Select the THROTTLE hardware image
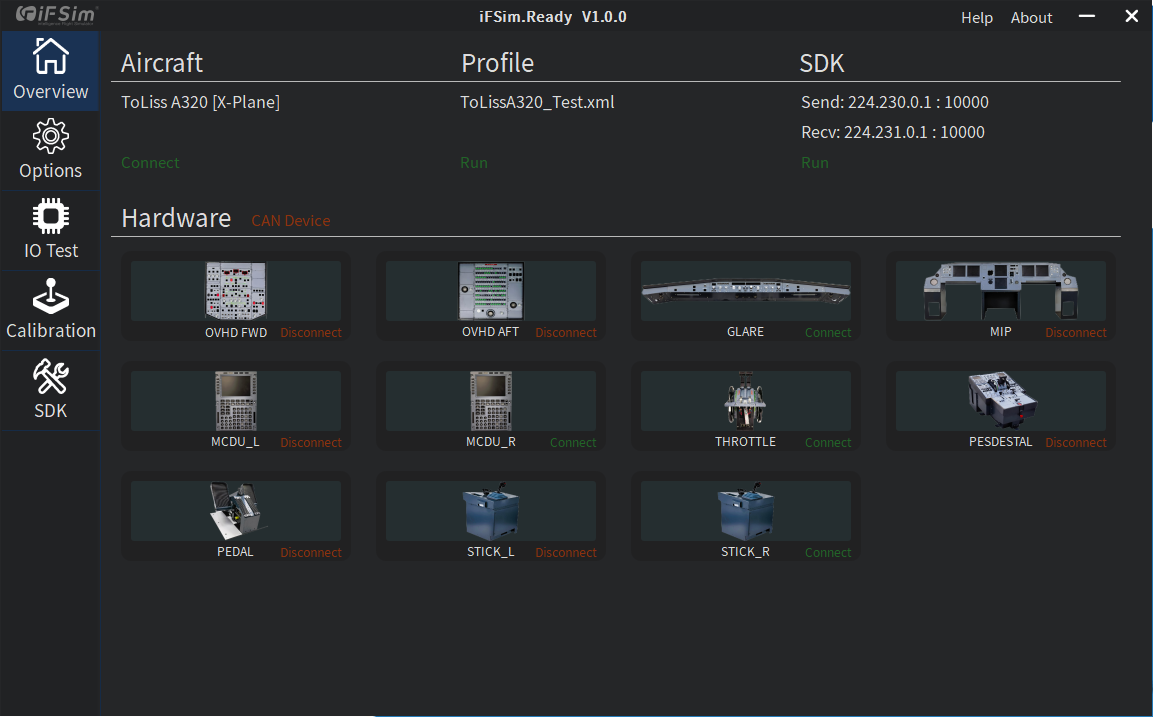The width and height of the screenshot is (1153, 717). [745, 401]
